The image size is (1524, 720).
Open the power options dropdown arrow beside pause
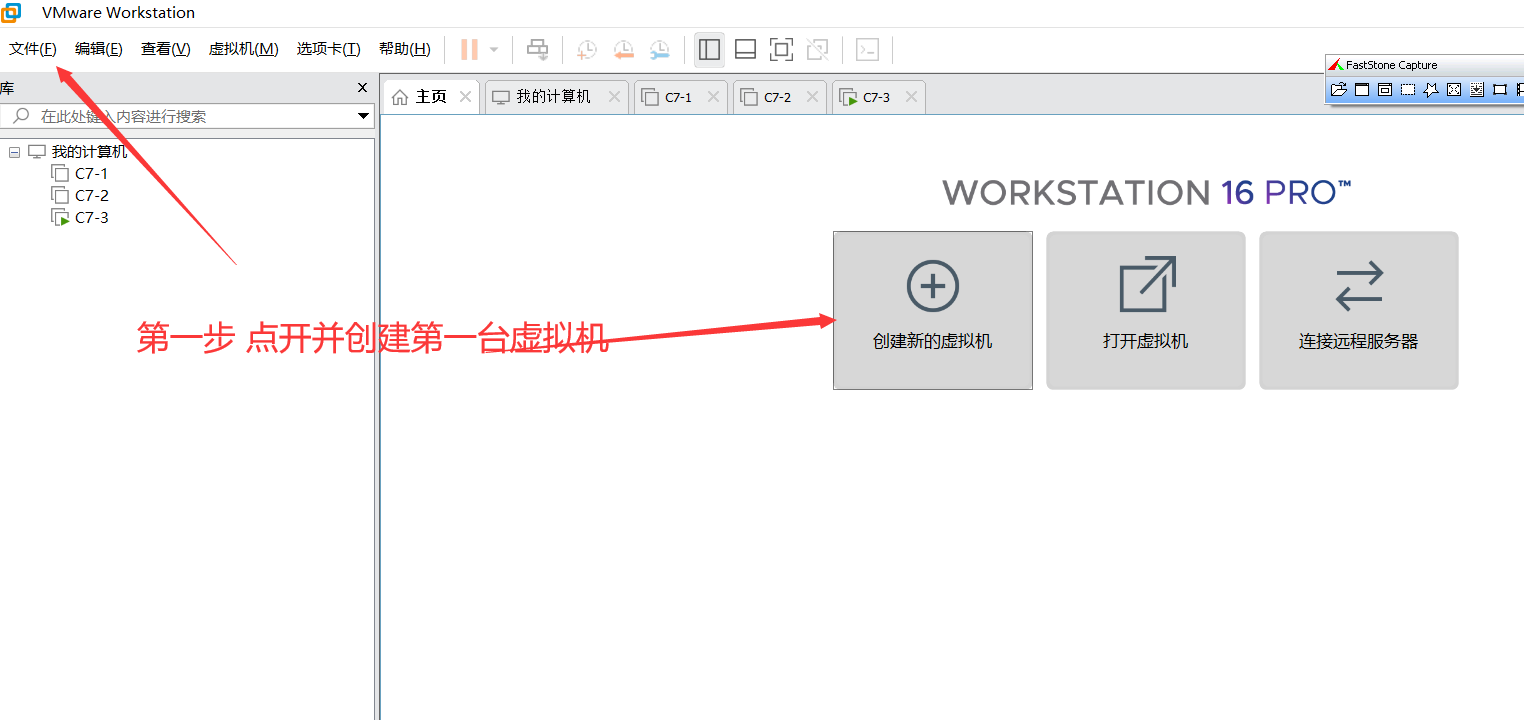pyautogui.click(x=493, y=49)
